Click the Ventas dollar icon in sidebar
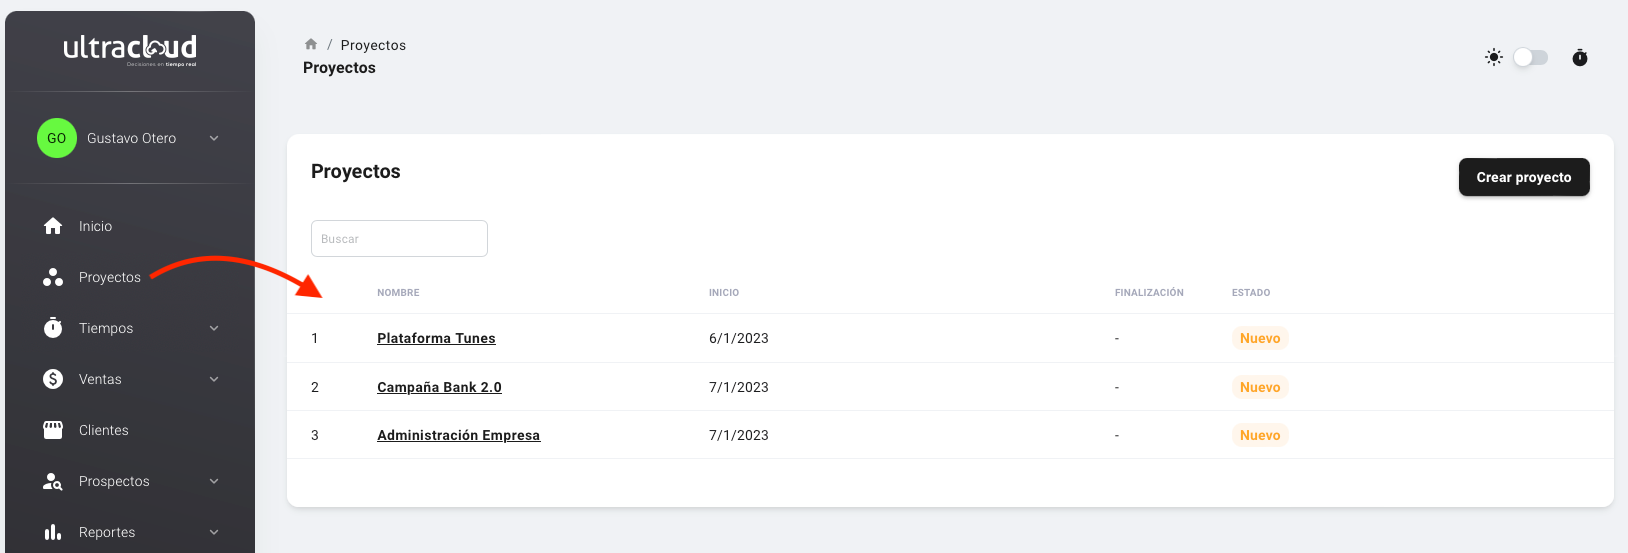 (53, 379)
